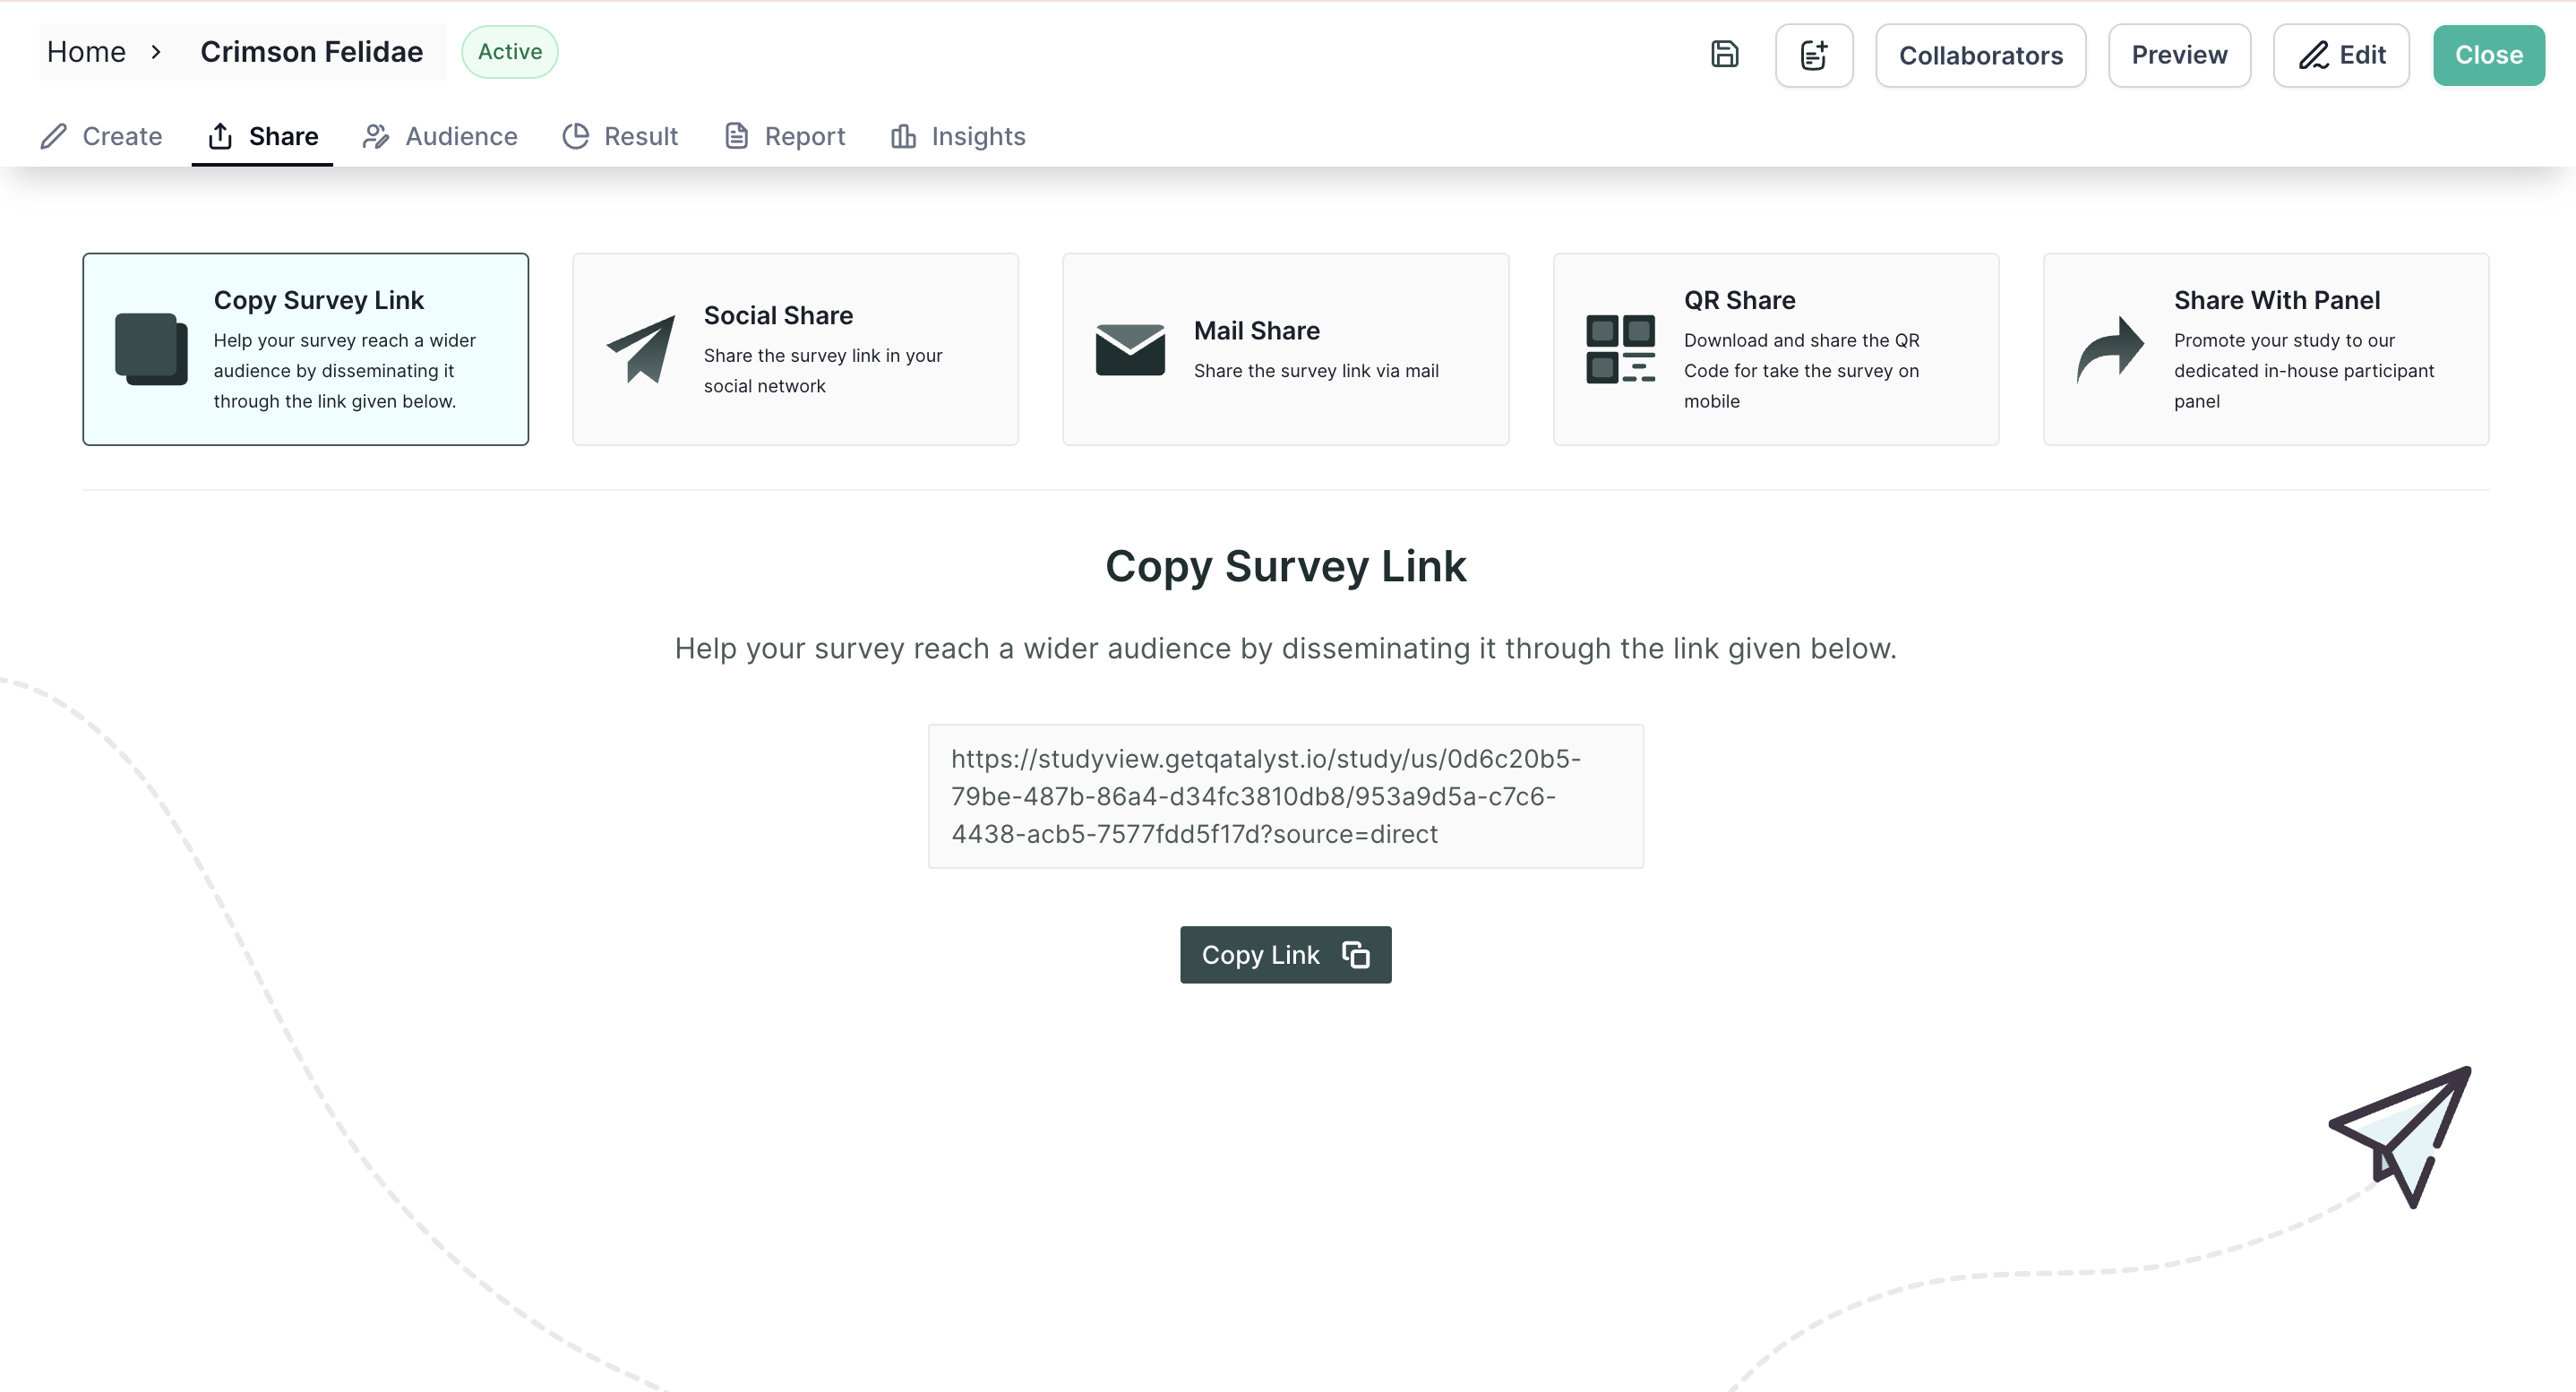Click the bar chart icon beside Insights
This screenshot has height=1392, width=2576.
coord(903,136)
